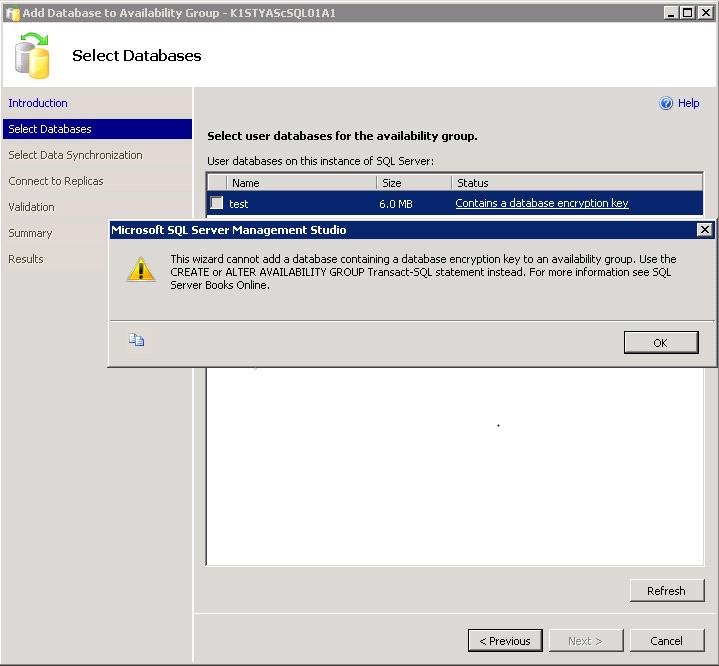Select the Summary step

pos(30,233)
